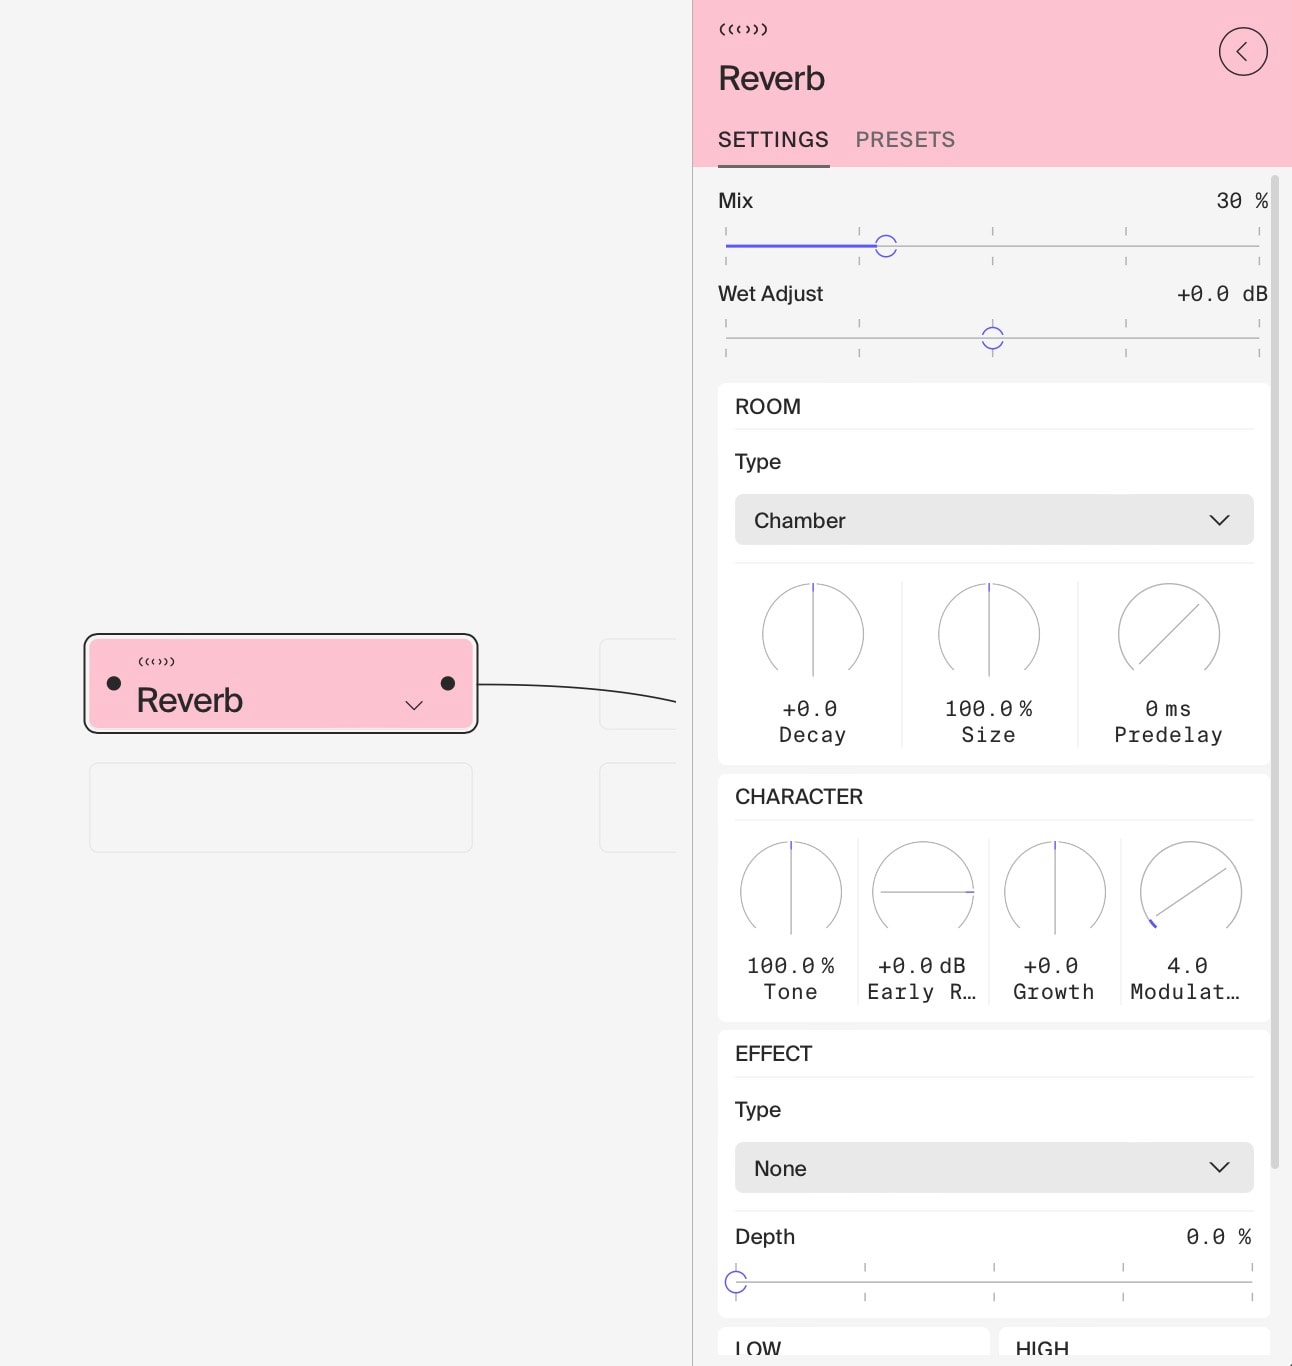The height and width of the screenshot is (1366, 1292).
Task: Adjust the Modulation knob showing 4.0
Action: coord(1188,891)
